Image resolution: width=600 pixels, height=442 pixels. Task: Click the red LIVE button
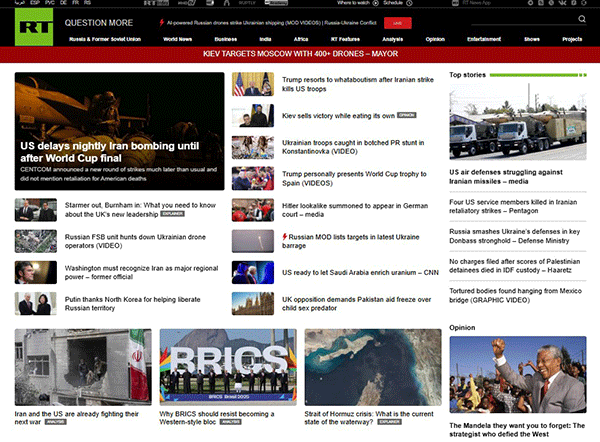(398, 23)
